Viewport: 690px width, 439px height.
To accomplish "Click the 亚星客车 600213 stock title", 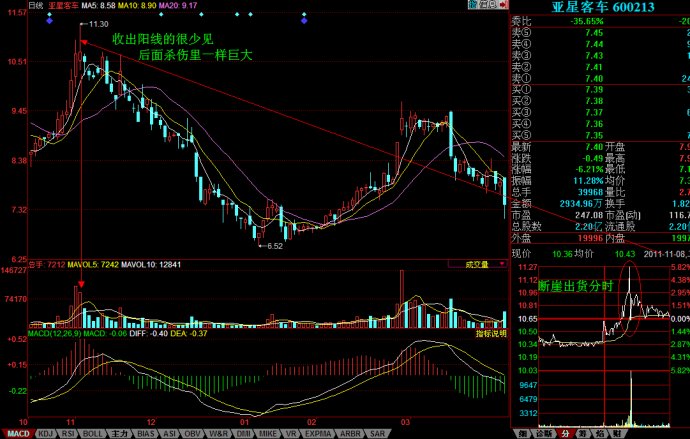I will pos(600,7).
